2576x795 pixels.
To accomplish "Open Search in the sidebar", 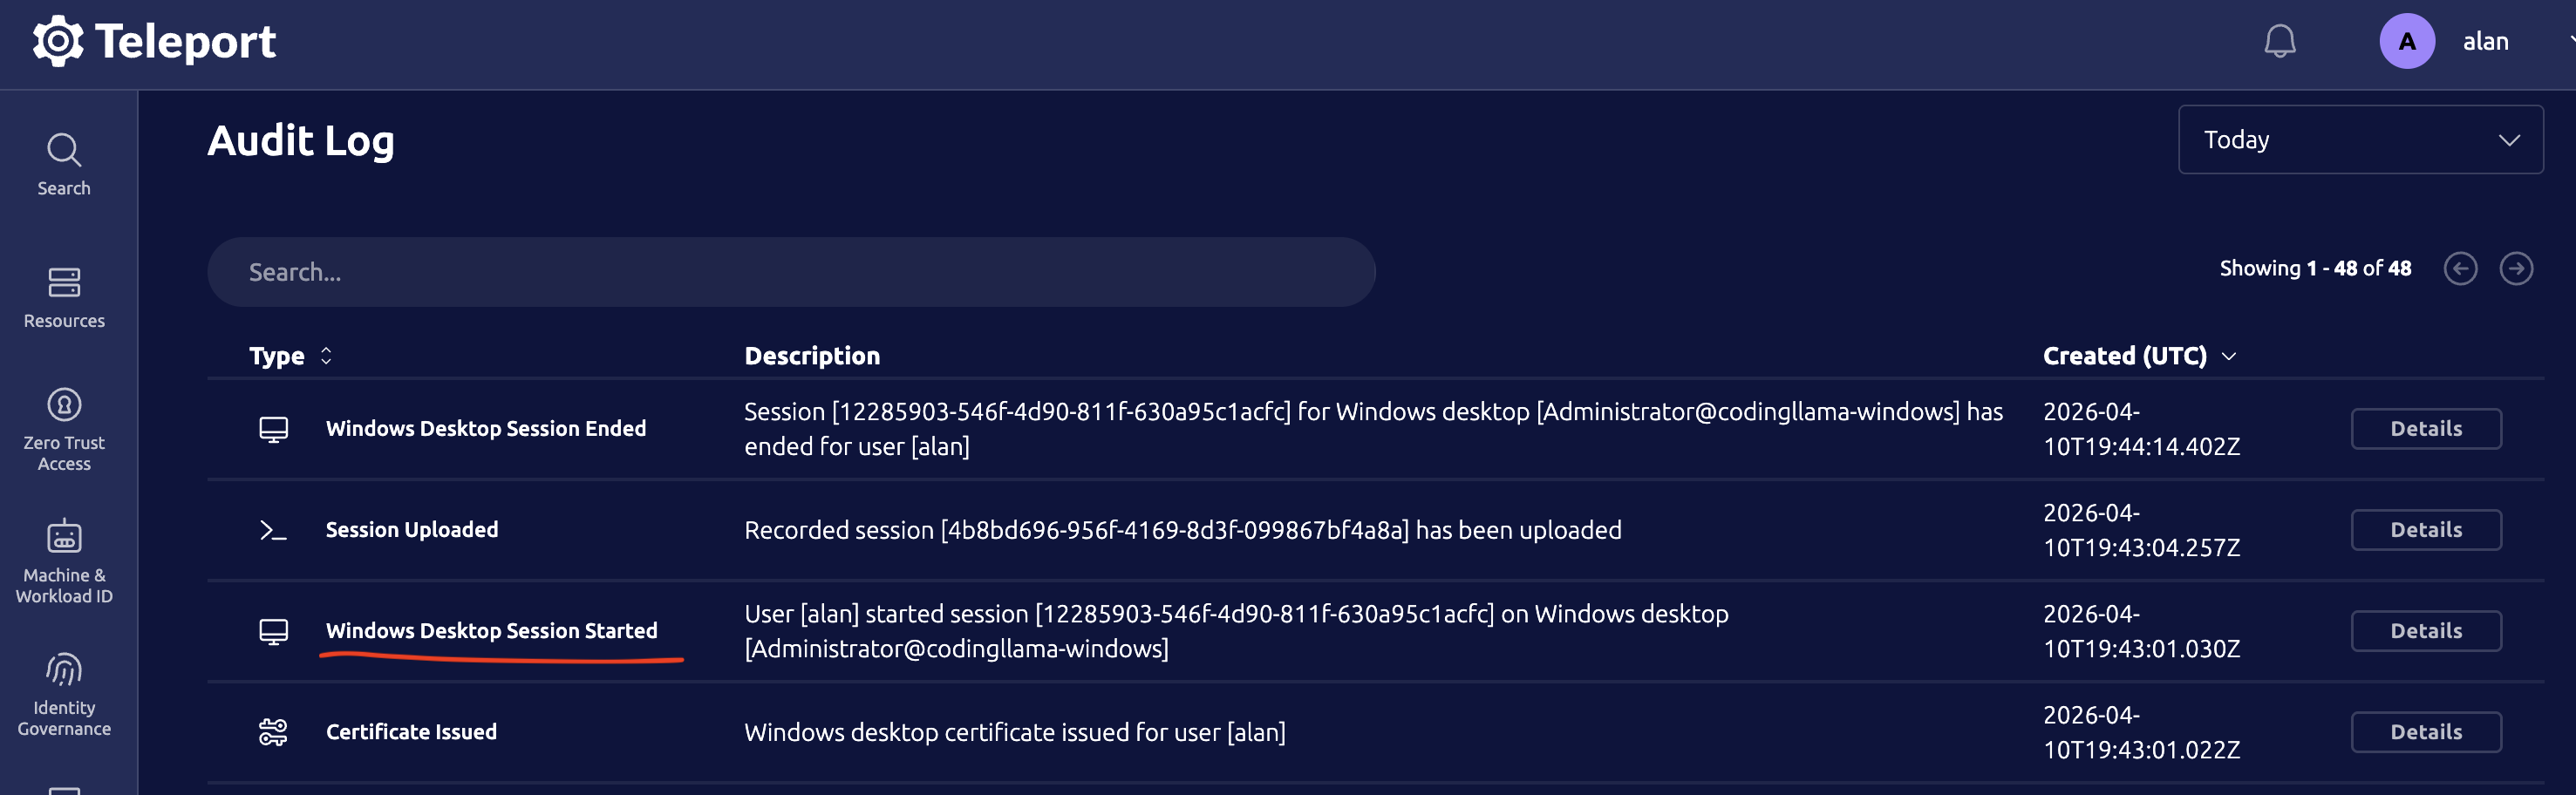I will (x=64, y=165).
